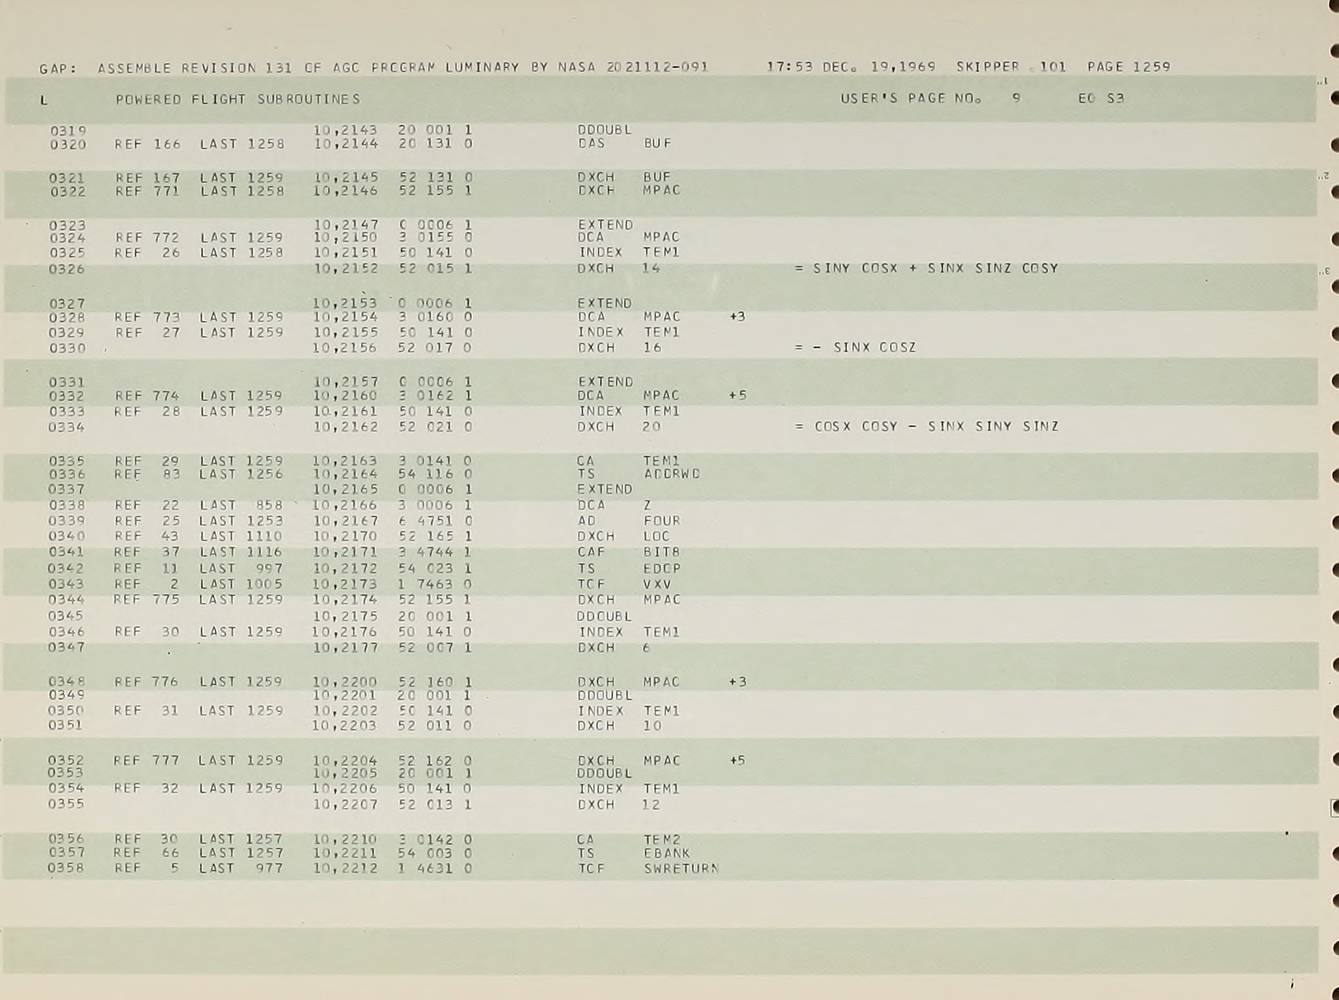Click the address '10,2177'
The image size is (1339, 1000).
[345, 648]
